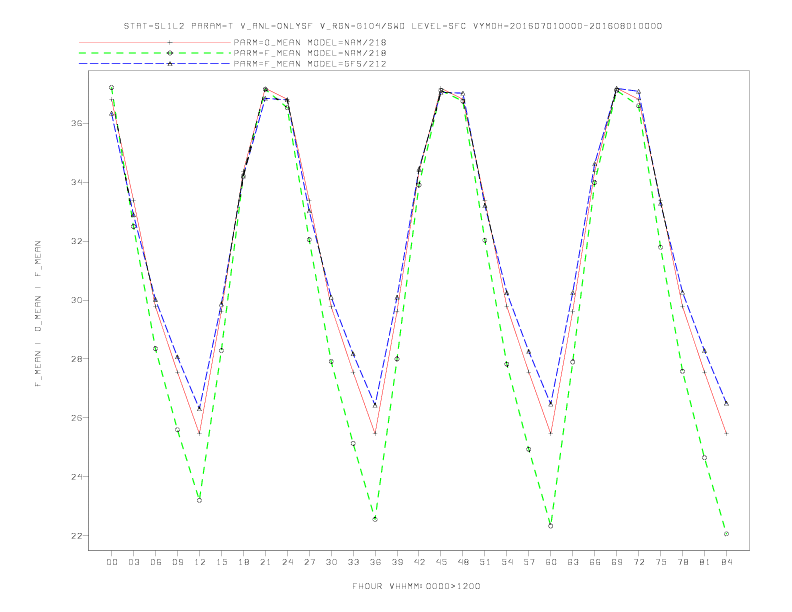Click x-axis tick label 18
The width and height of the screenshot is (792, 612).
[243, 562]
